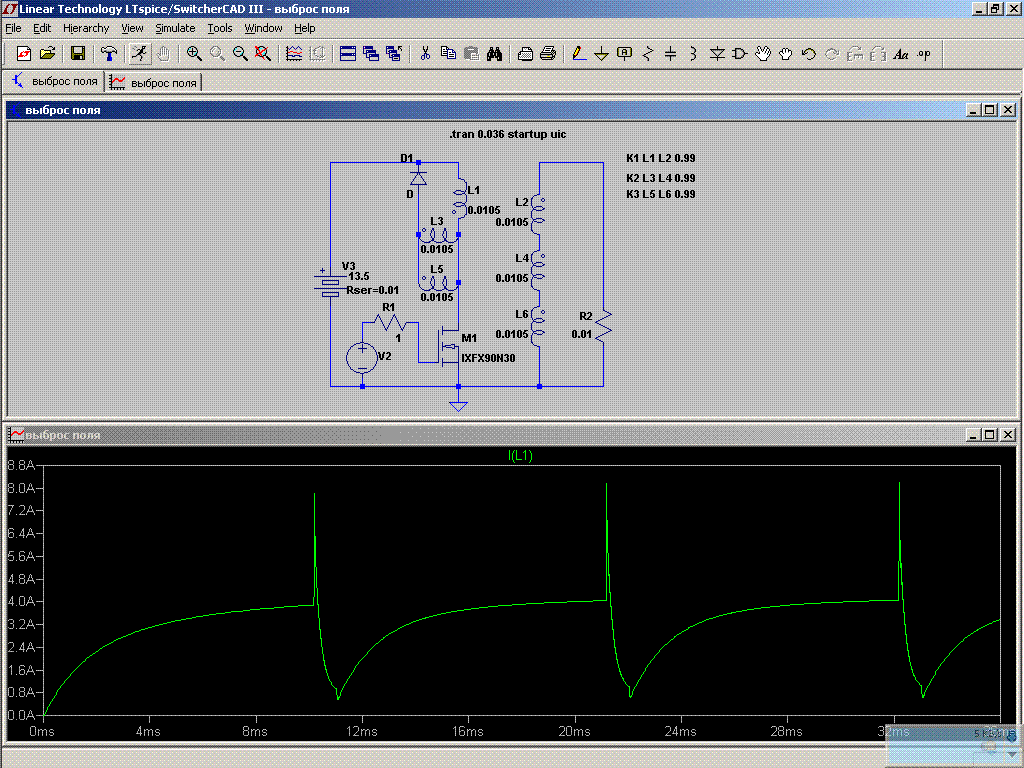The width and height of the screenshot is (1024, 768).
Task: Select the Inductor tool in toolbar
Action: point(694,54)
